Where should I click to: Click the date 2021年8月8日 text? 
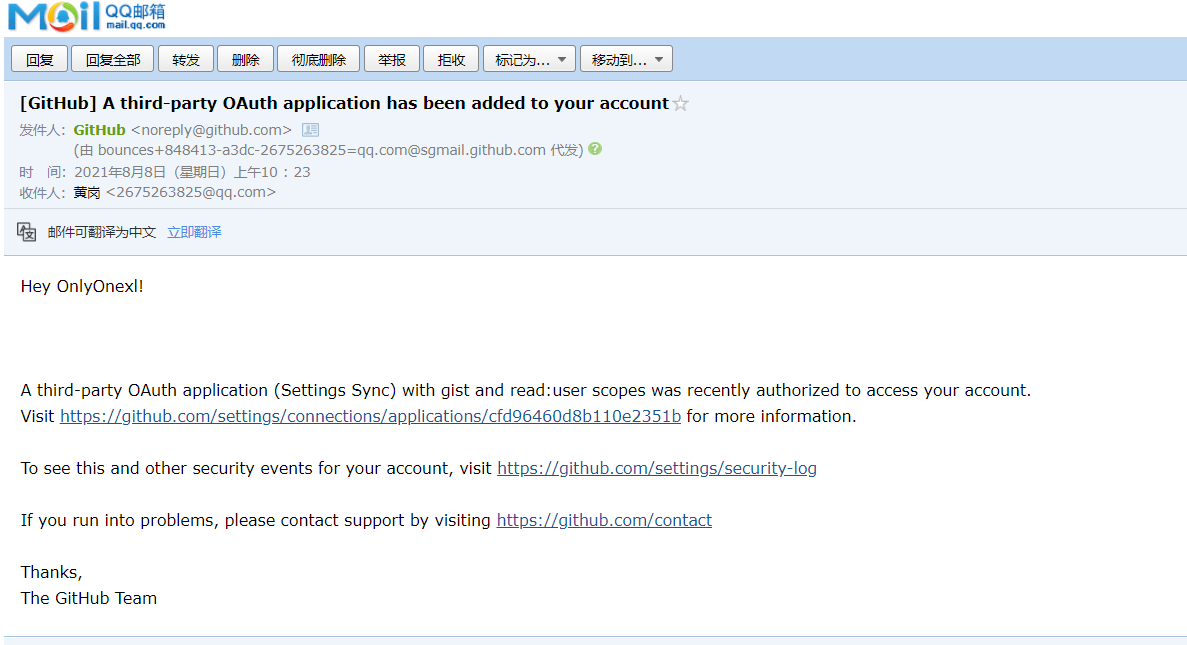tap(120, 172)
